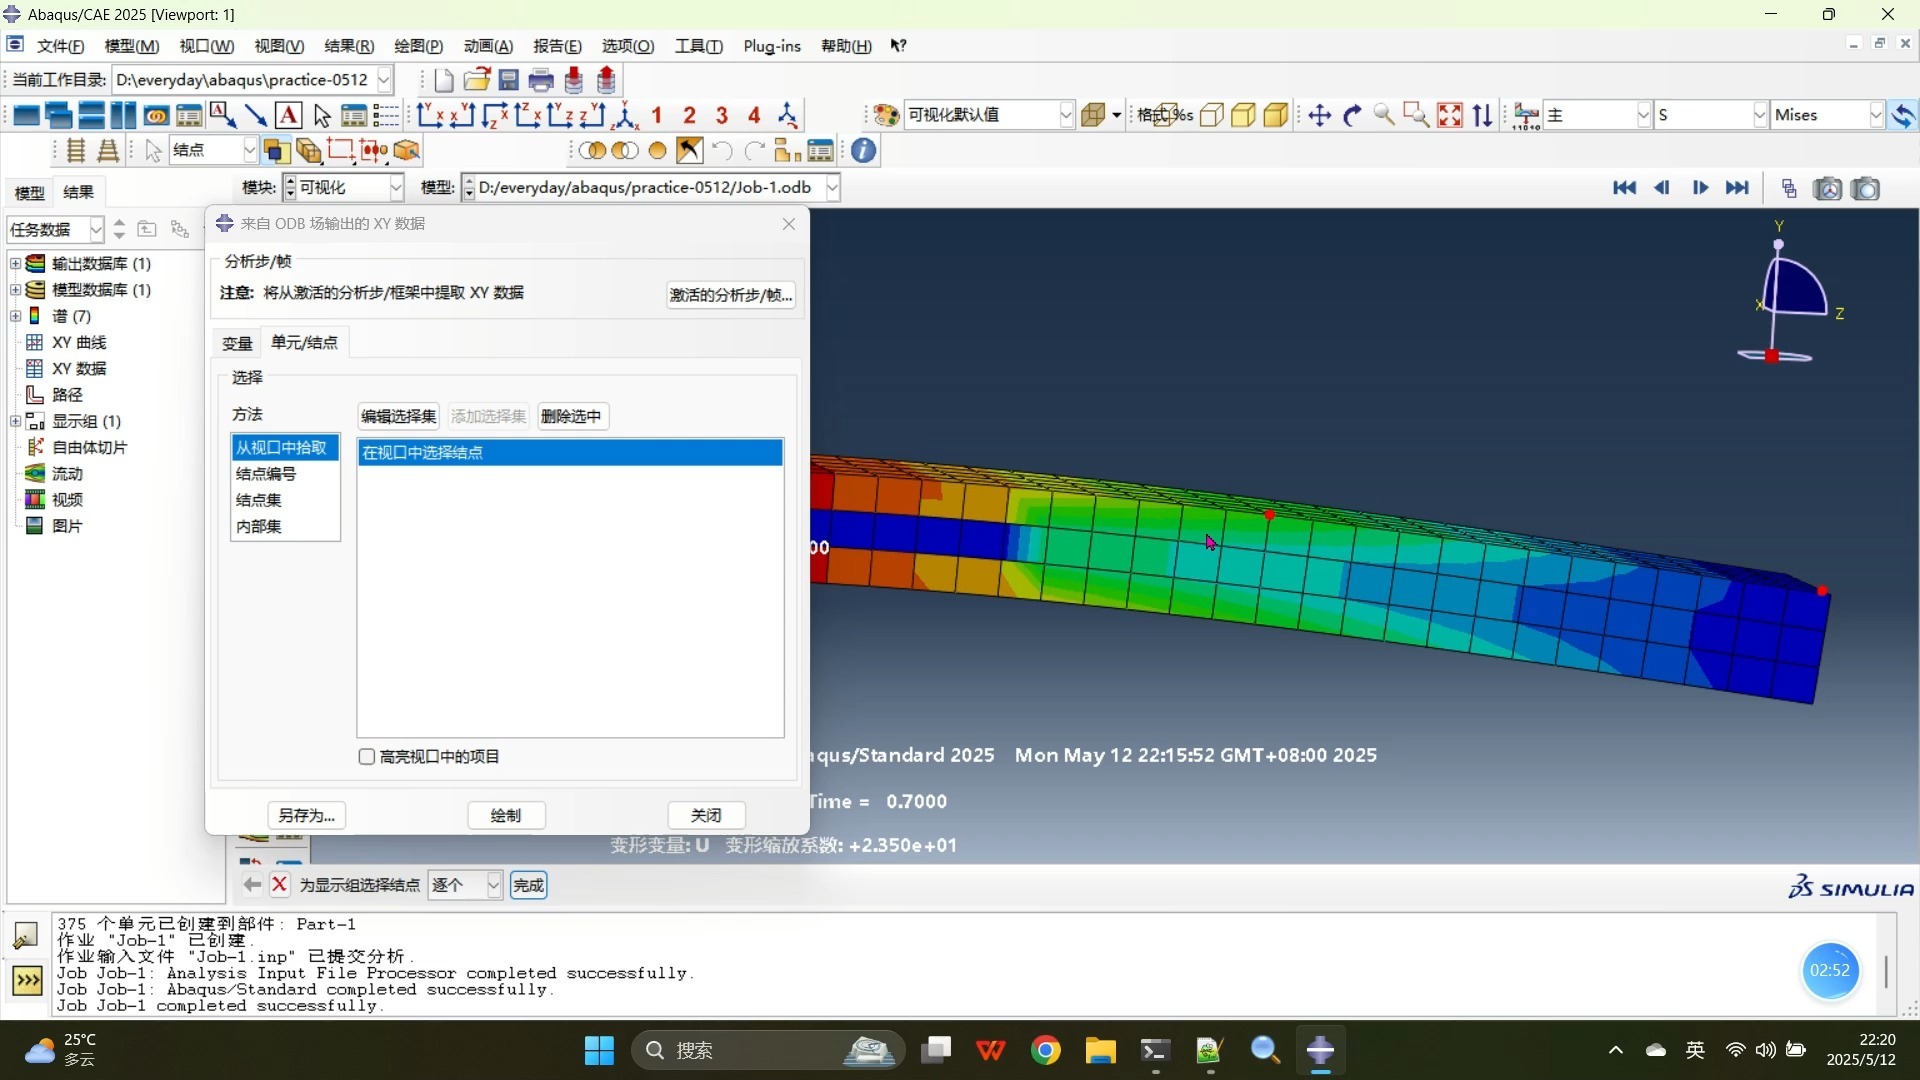Apply custom view number 3

point(722,116)
